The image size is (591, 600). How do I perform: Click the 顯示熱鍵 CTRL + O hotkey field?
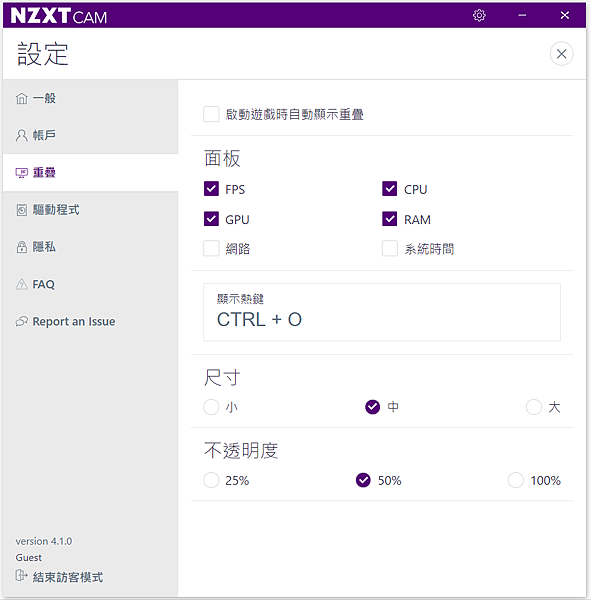pyautogui.click(x=382, y=312)
